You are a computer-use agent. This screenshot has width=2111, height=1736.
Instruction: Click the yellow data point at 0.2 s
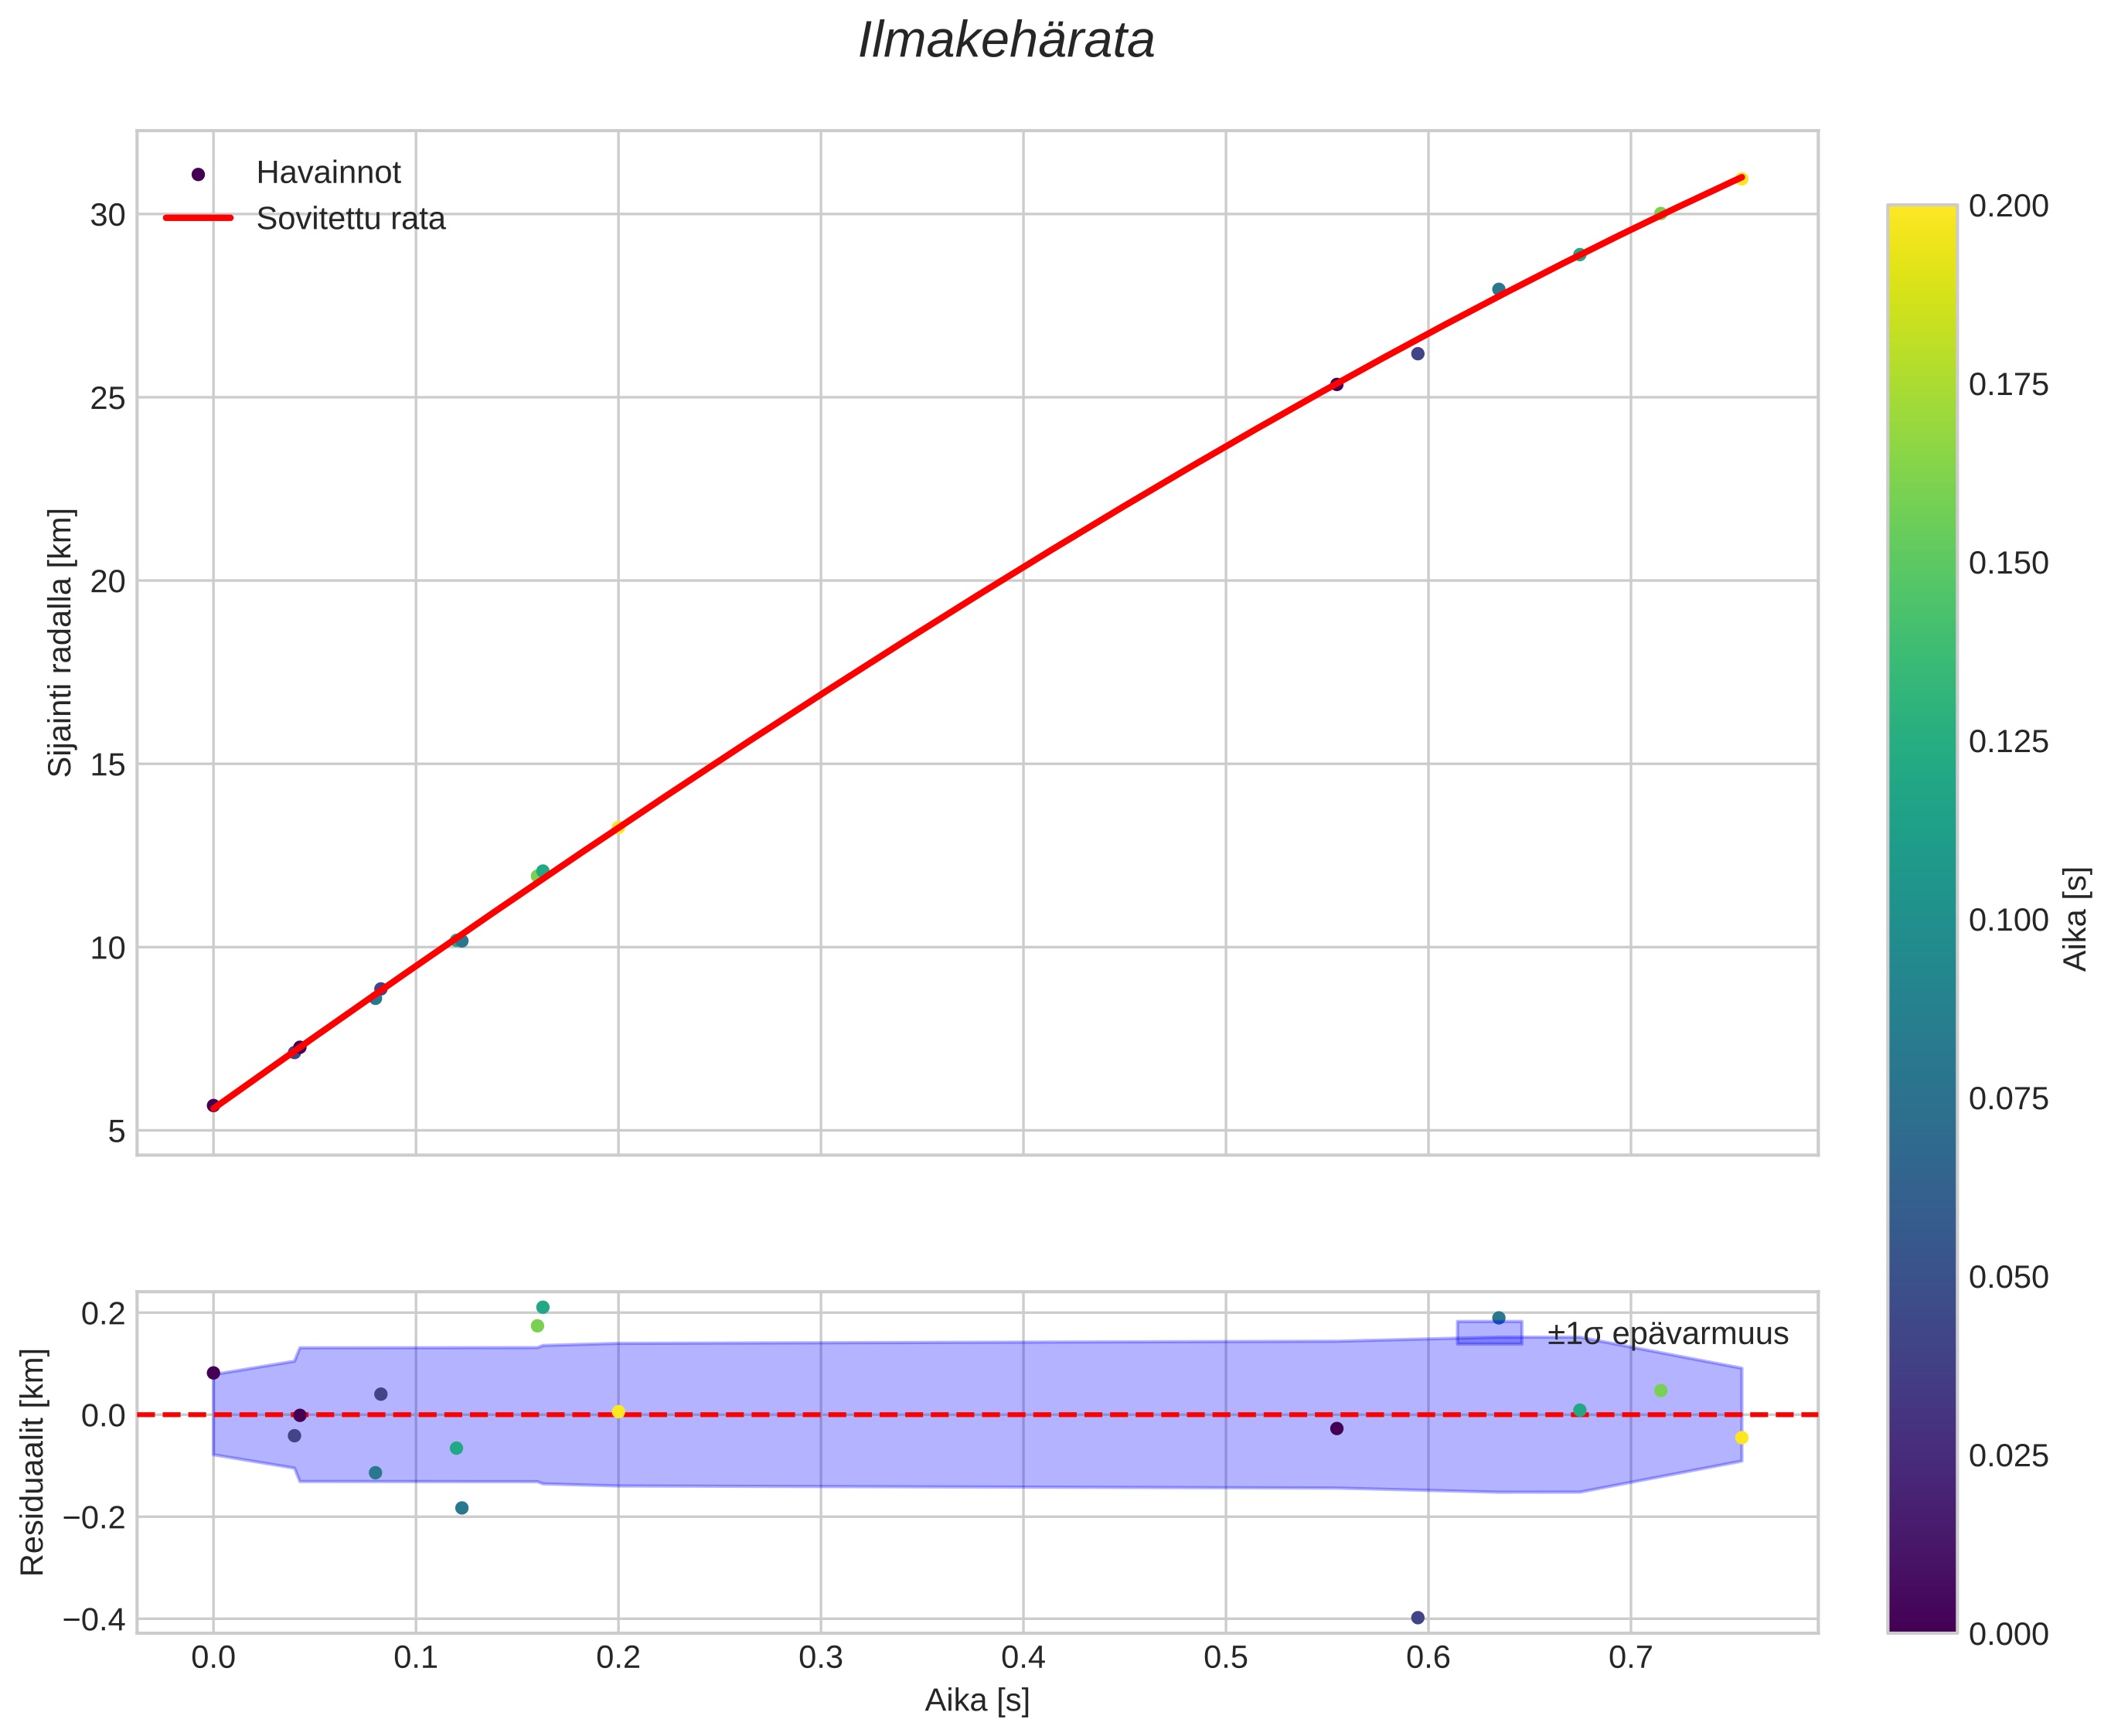coord(618,827)
